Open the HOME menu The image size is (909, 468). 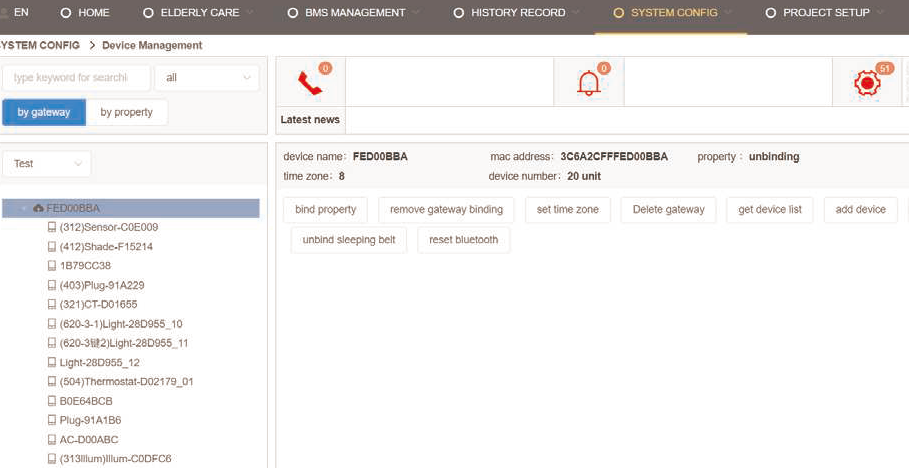(x=85, y=13)
